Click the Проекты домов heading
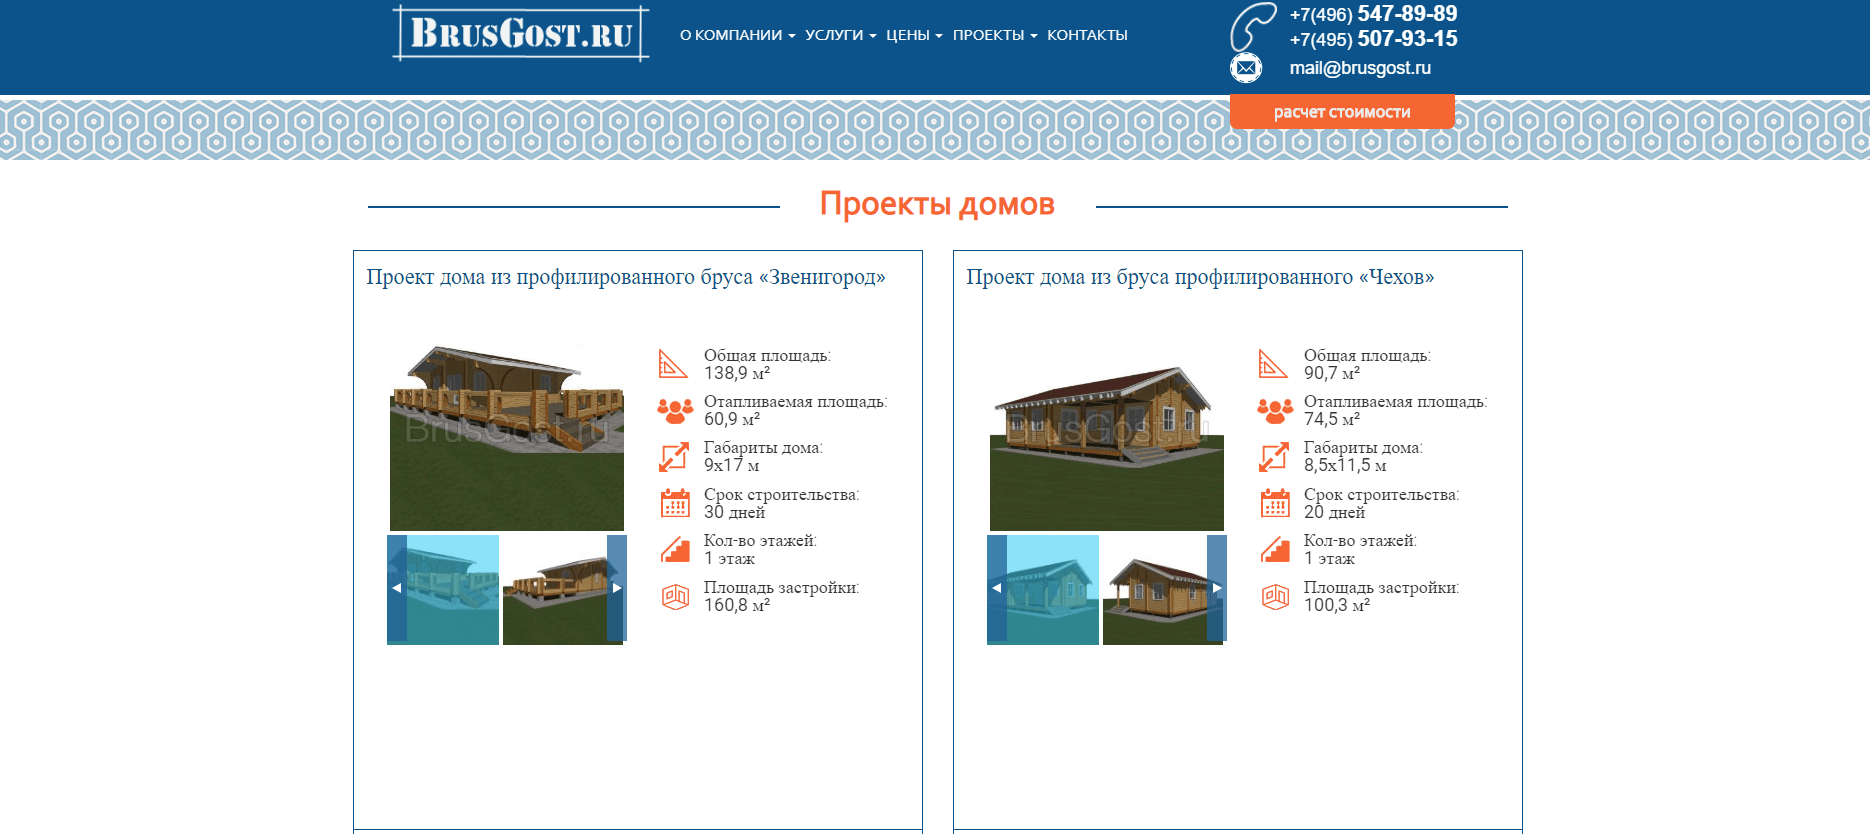Image resolution: width=1870 pixels, height=834 pixels. [937, 204]
